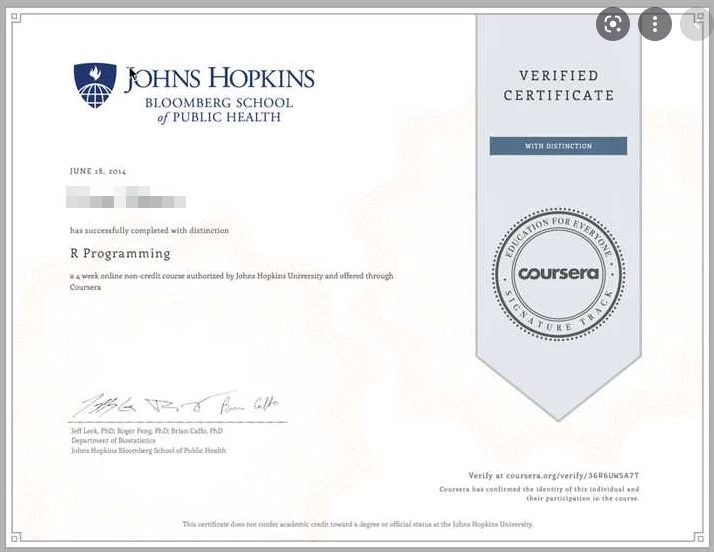The height and width of the screenshot is (552, 714).
Task: Click the '4 week online non-credit course' description
Action: 231,281
